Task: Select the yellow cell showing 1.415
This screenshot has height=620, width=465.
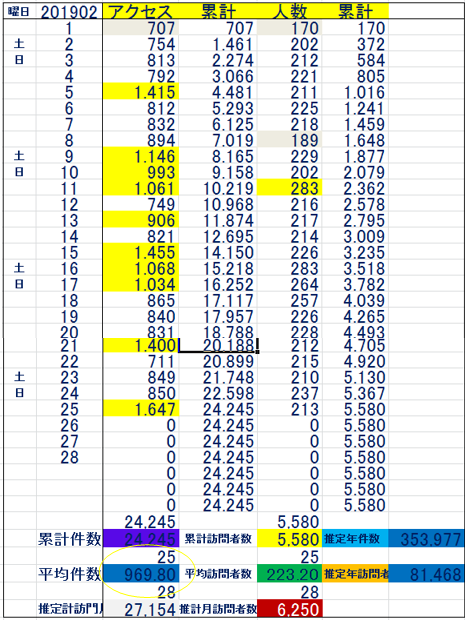Action: tap(141, 92)
